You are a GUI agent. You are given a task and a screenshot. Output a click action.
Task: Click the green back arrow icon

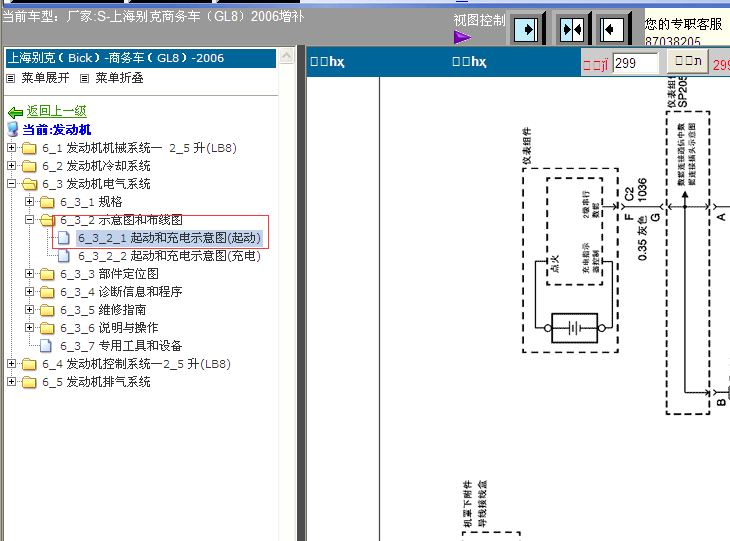15,112
